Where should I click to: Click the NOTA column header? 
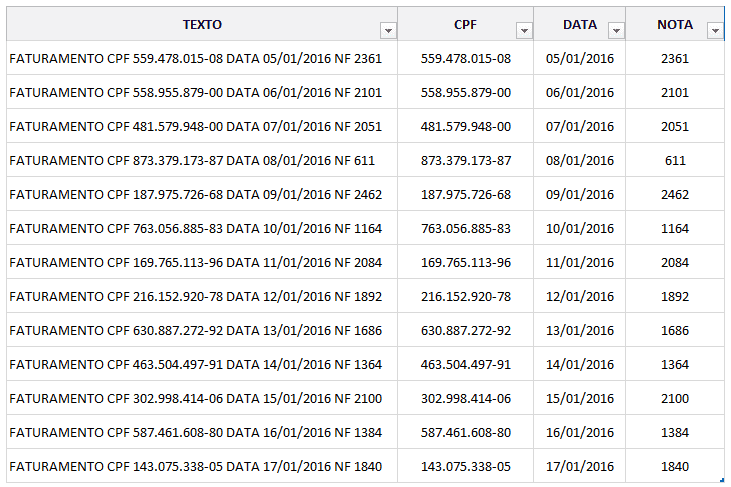tap(675, 24)
